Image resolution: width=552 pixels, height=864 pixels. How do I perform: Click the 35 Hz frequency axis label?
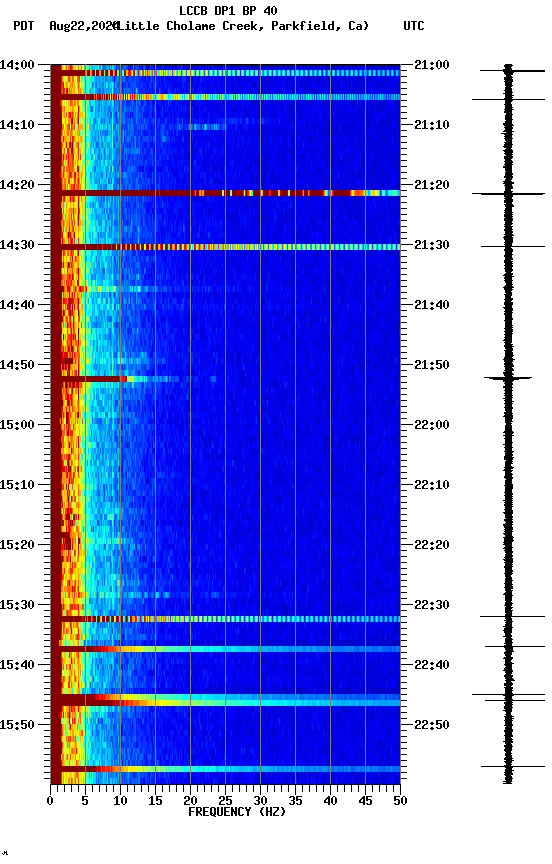[295, 801]
